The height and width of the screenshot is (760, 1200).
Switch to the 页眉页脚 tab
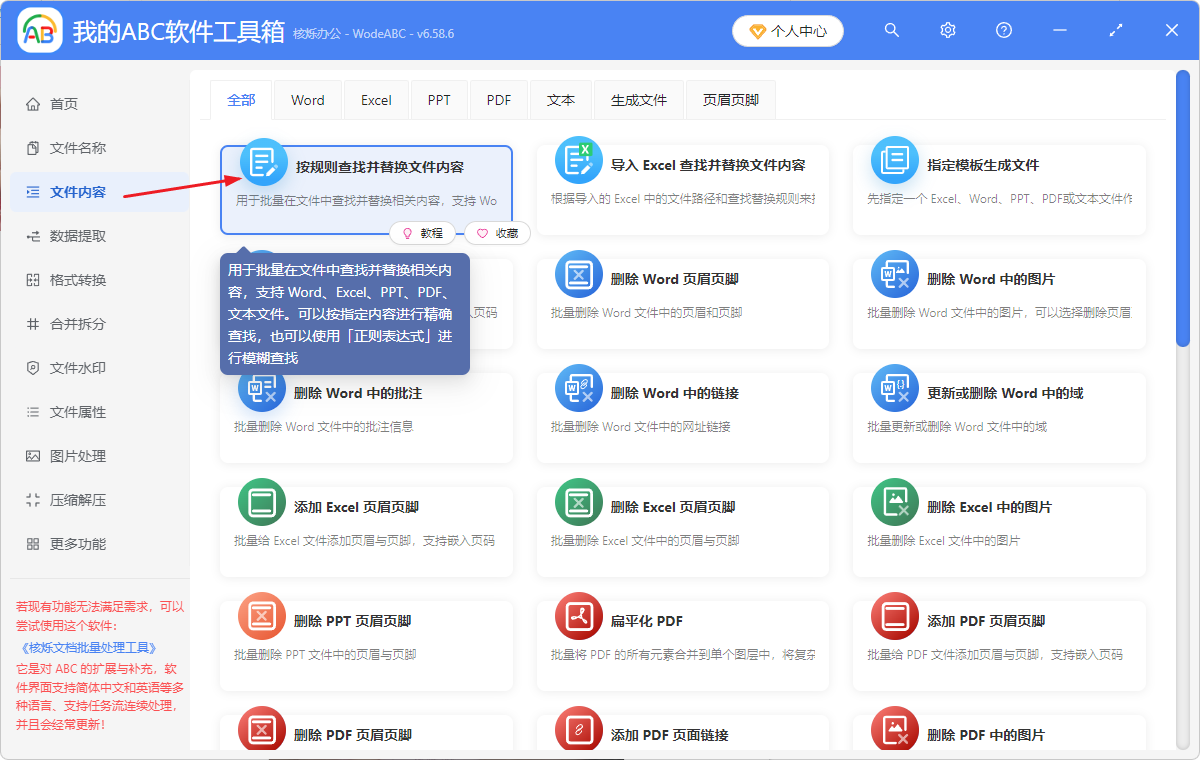click(730, 99)
